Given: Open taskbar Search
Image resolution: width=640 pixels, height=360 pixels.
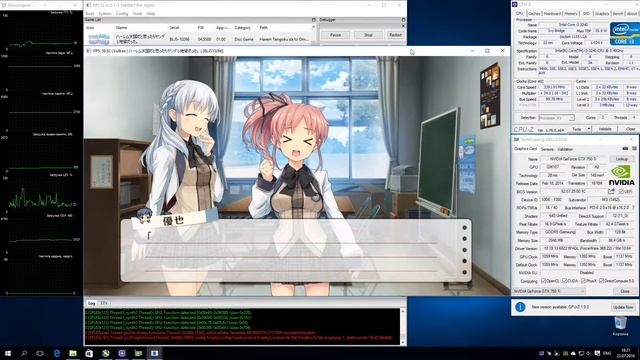Looking at the screenshot, I should click(x=24, y=353).
